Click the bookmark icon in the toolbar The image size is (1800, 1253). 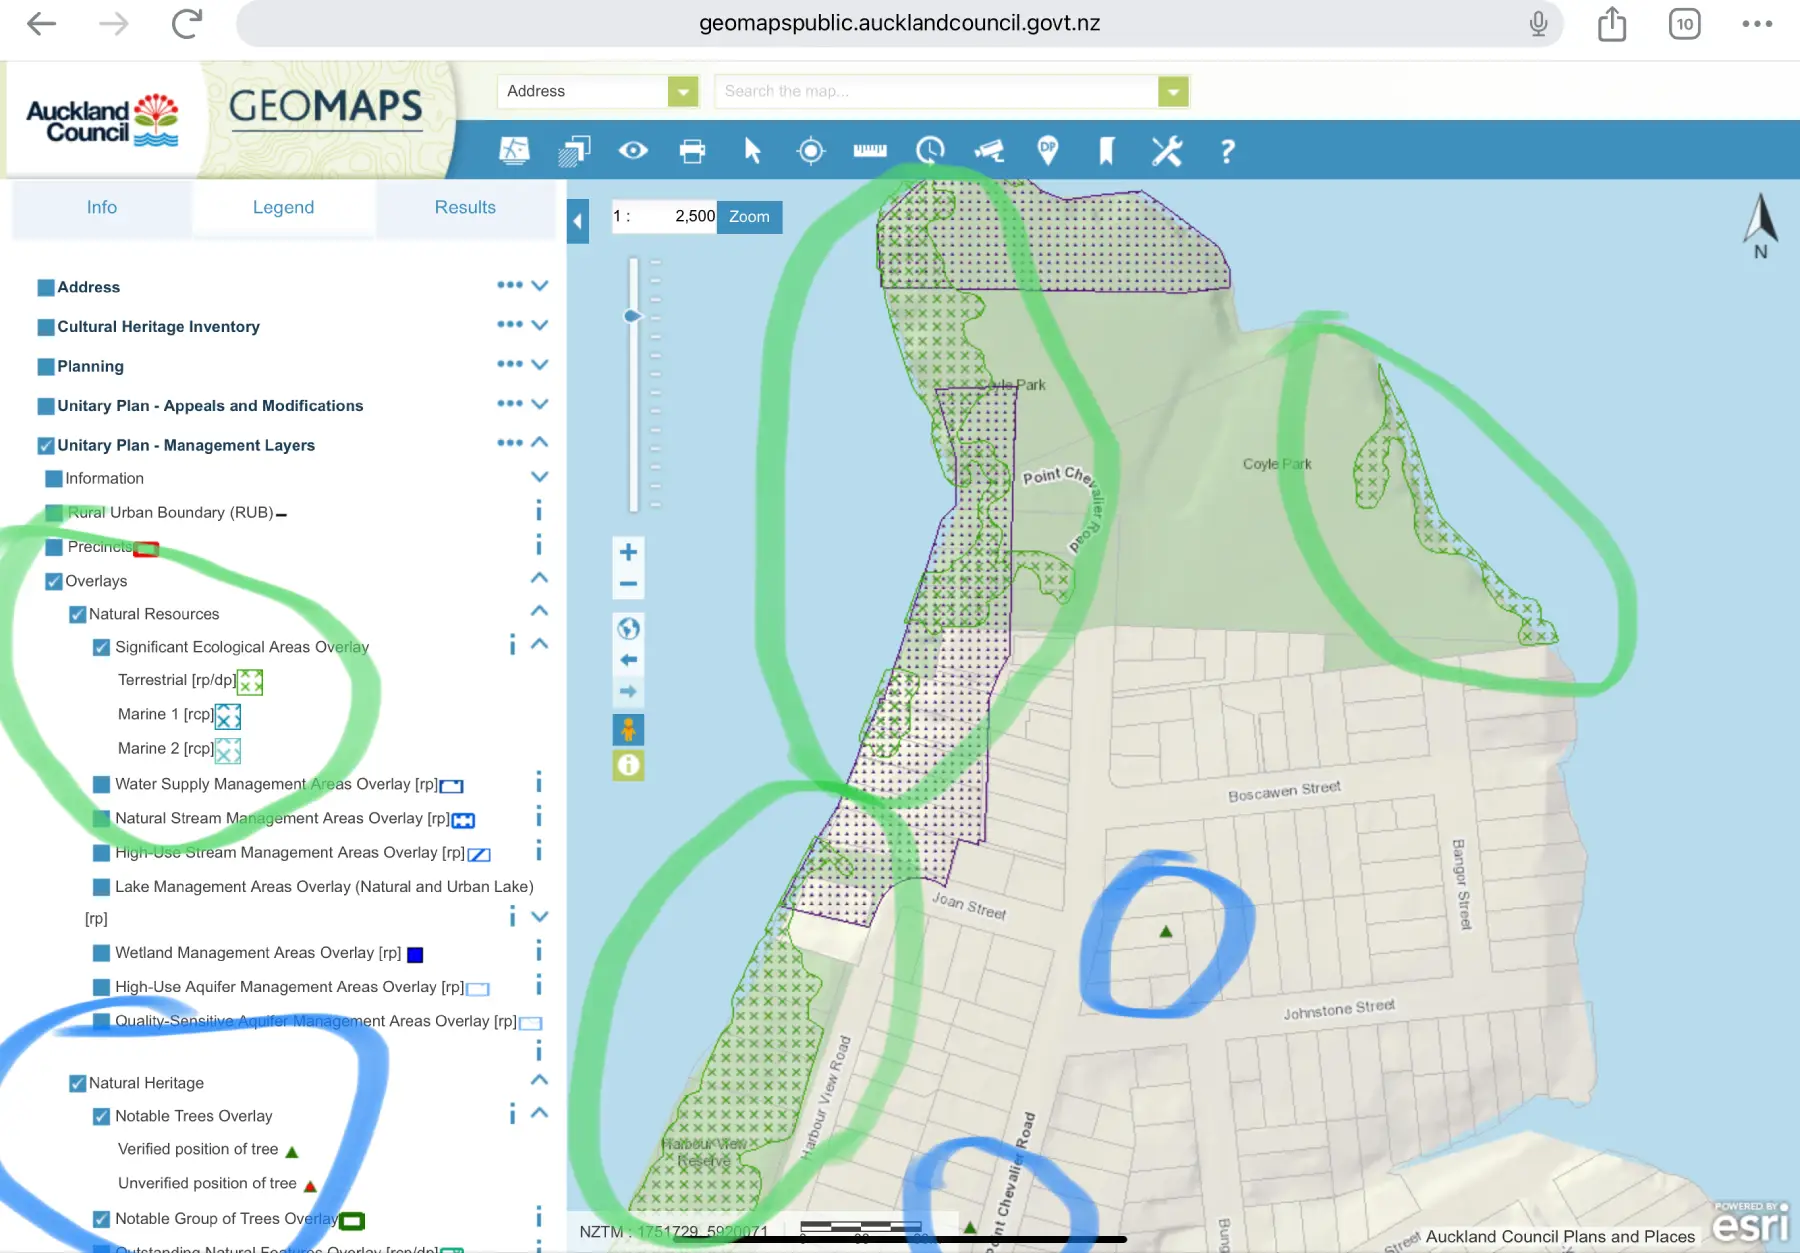[1106, 151]
